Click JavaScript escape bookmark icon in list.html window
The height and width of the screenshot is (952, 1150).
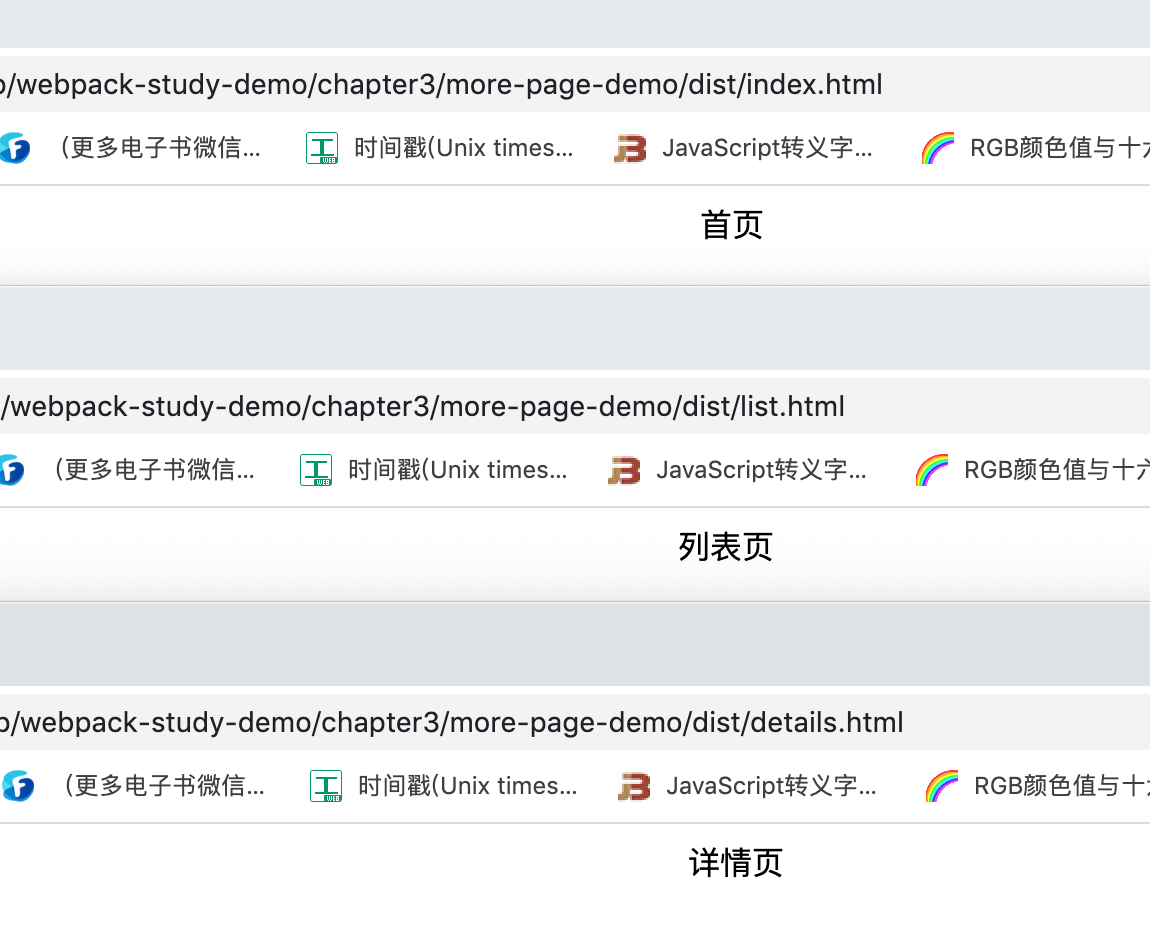point(624,470)
